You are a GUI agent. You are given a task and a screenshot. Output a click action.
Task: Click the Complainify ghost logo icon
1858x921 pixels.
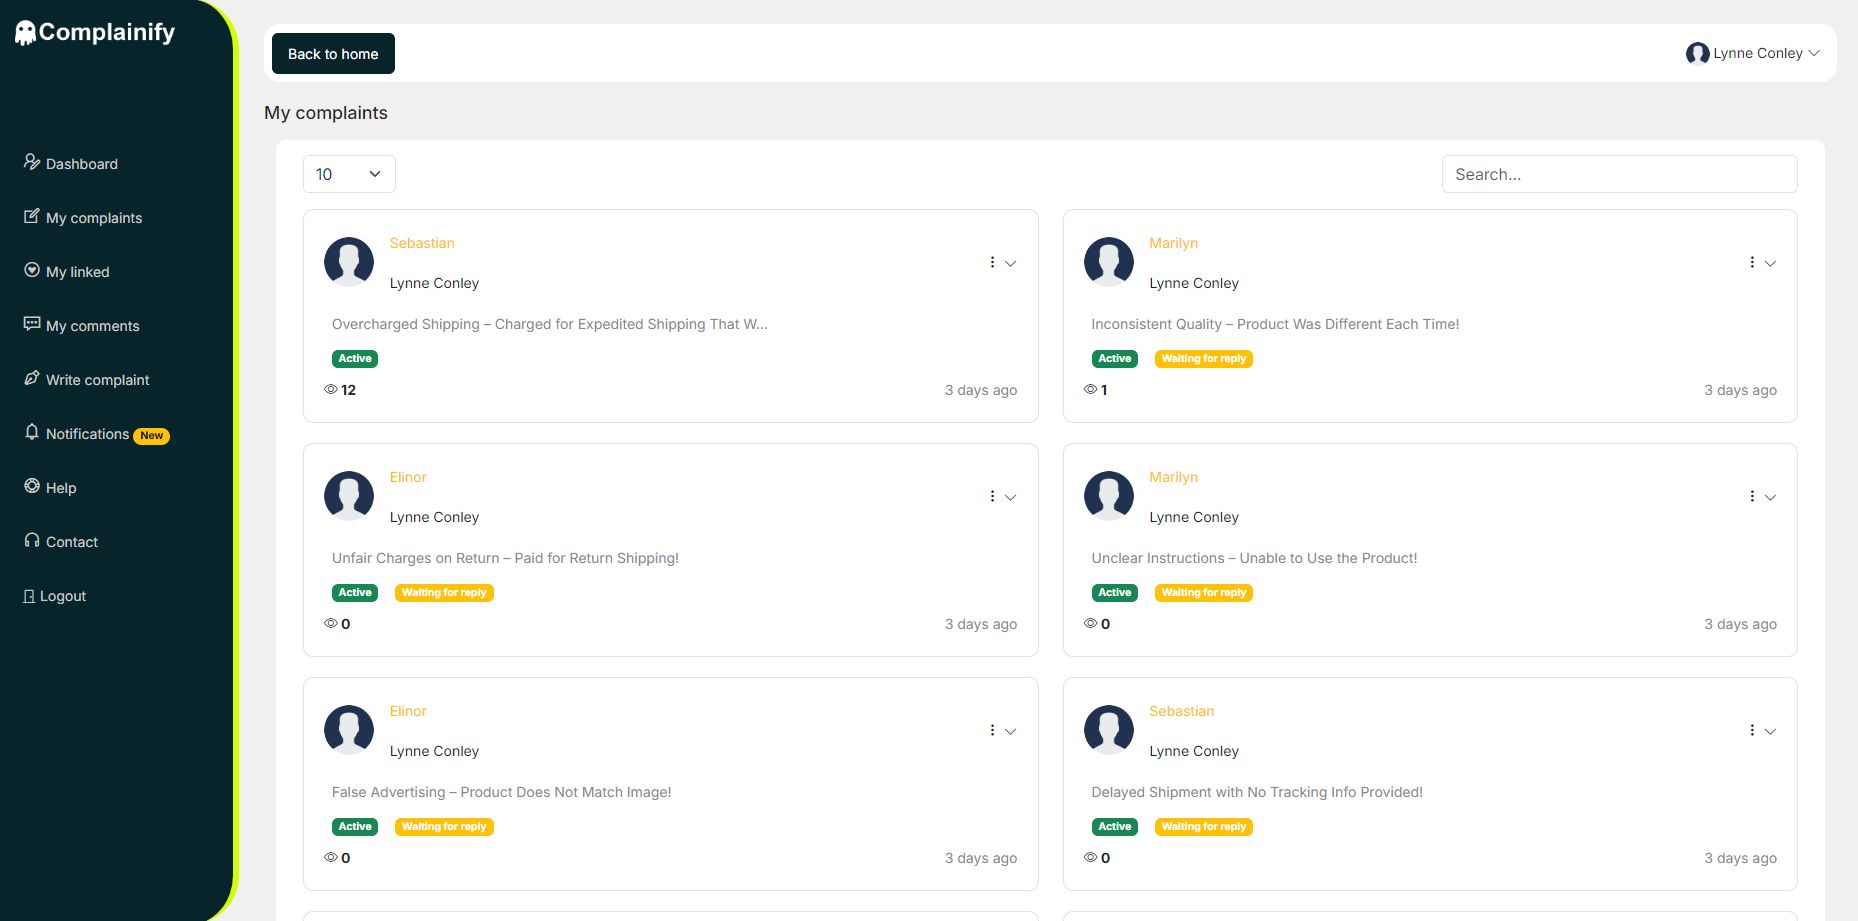pos(25,33)
